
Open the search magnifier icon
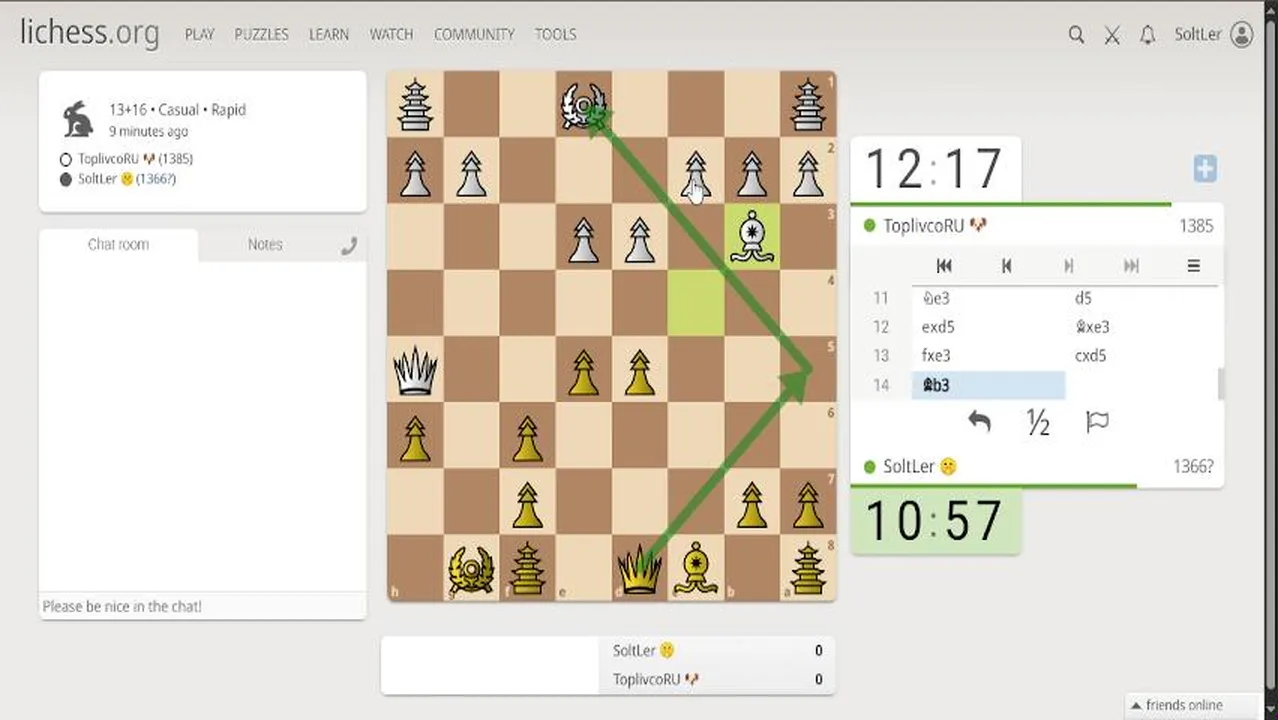tap(1076, 34)
